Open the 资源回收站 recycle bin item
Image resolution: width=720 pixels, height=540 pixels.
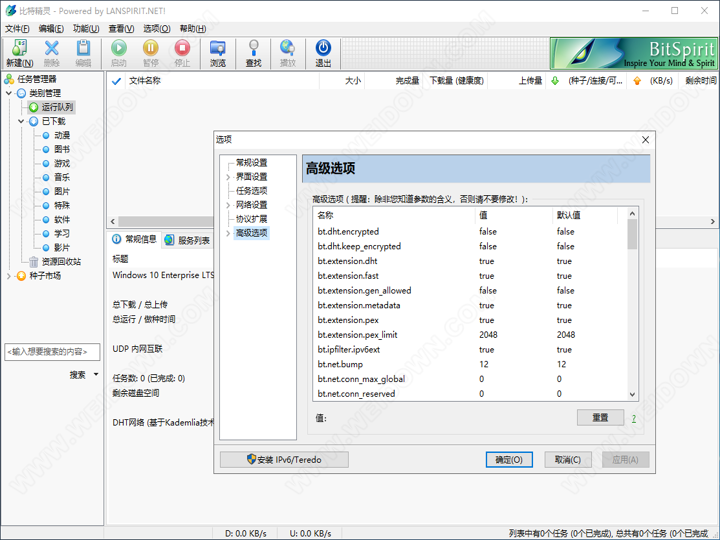[61, 261]
